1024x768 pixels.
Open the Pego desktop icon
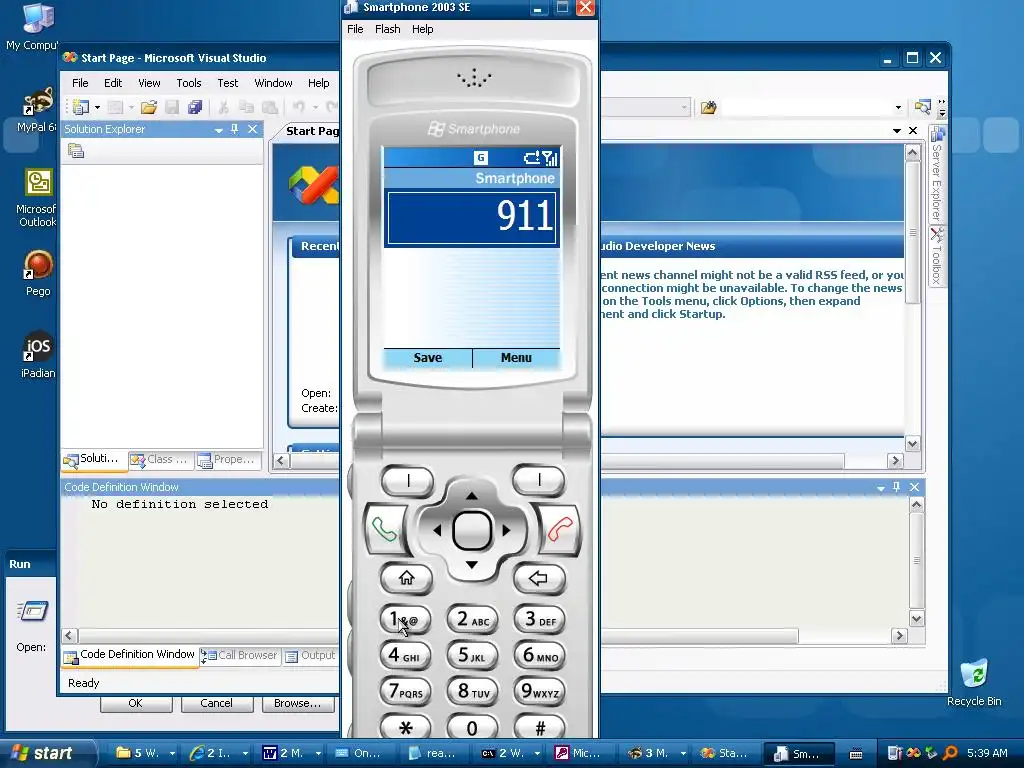point(38,273)
